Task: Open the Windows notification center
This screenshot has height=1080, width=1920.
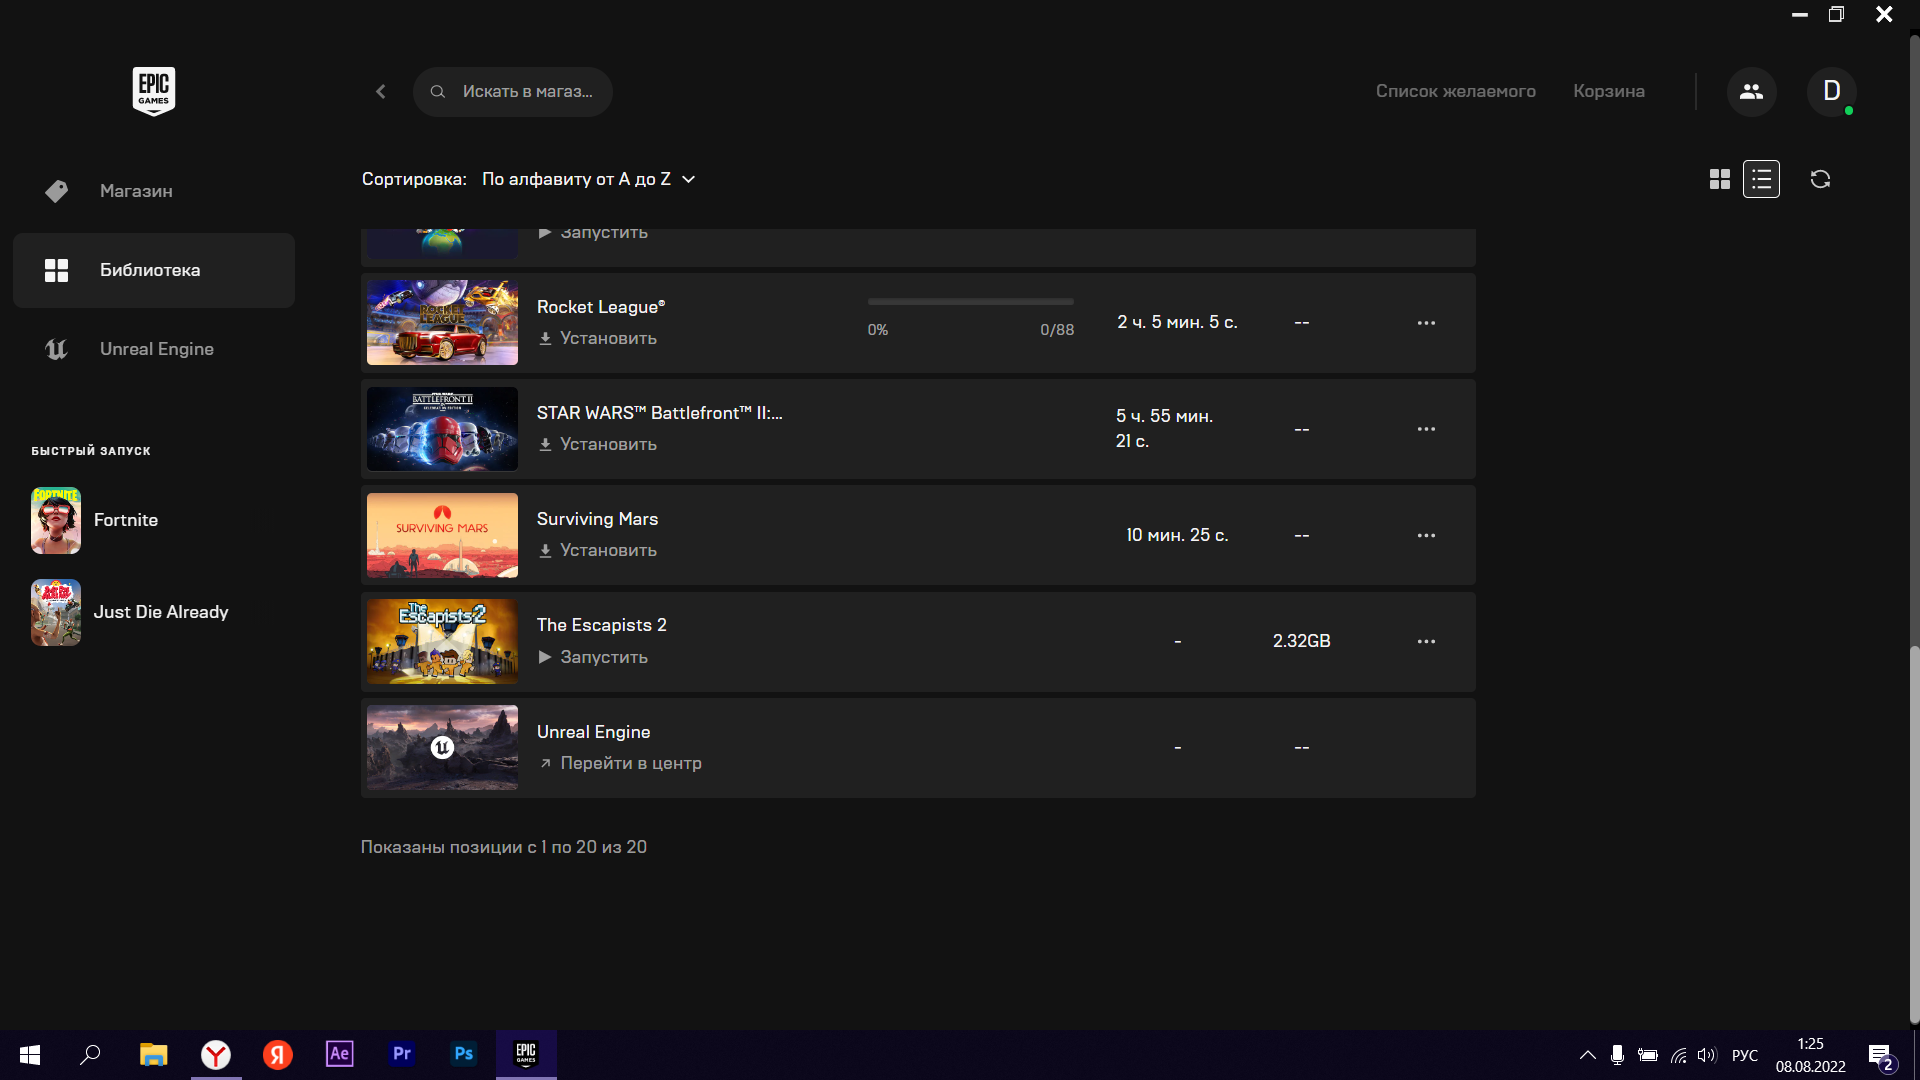Action: (1880, 1056)
